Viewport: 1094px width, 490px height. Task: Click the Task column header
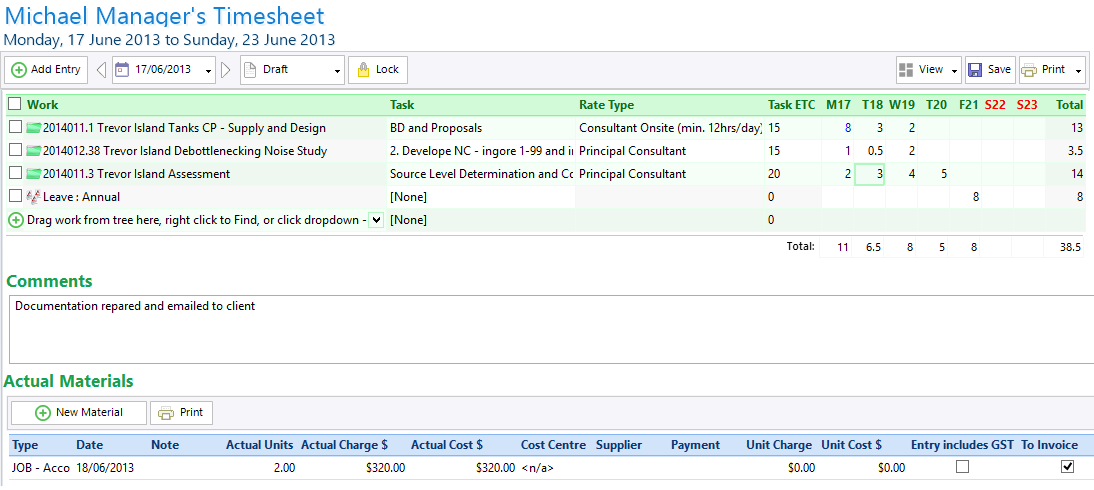tap(402, 105)
